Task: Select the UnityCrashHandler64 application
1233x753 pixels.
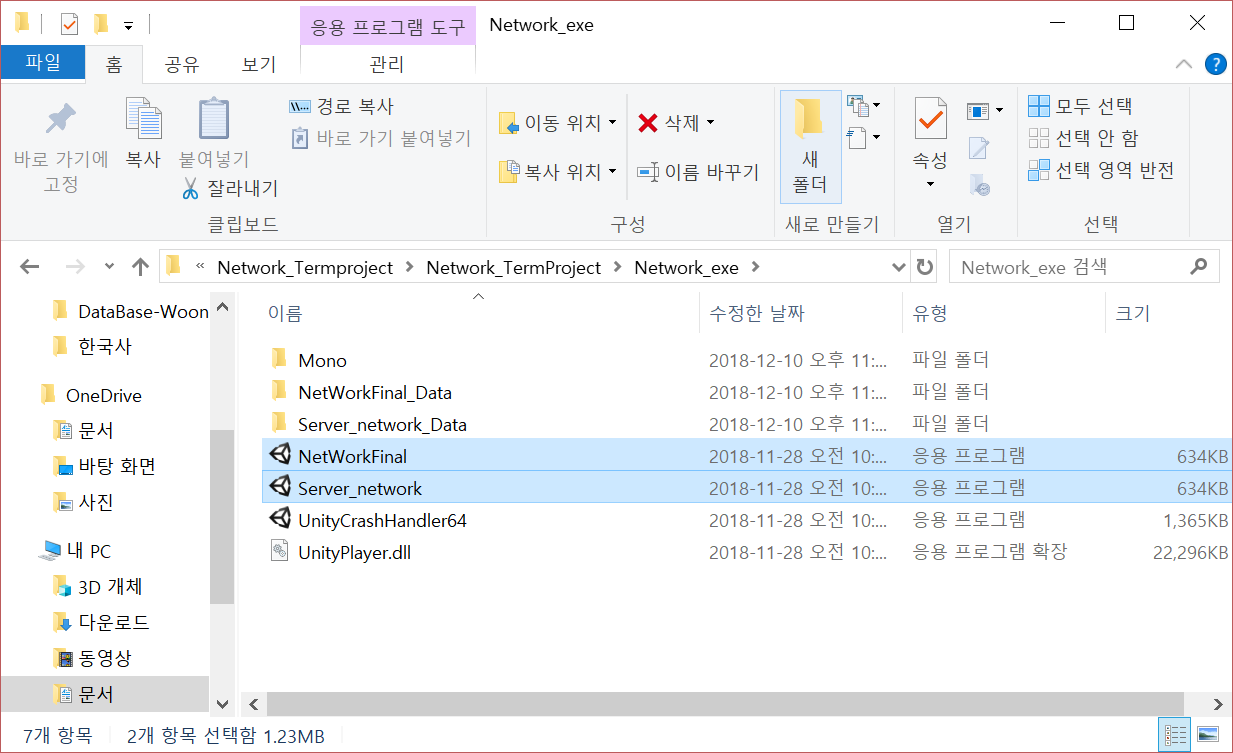Action: [x=382, y=520]
